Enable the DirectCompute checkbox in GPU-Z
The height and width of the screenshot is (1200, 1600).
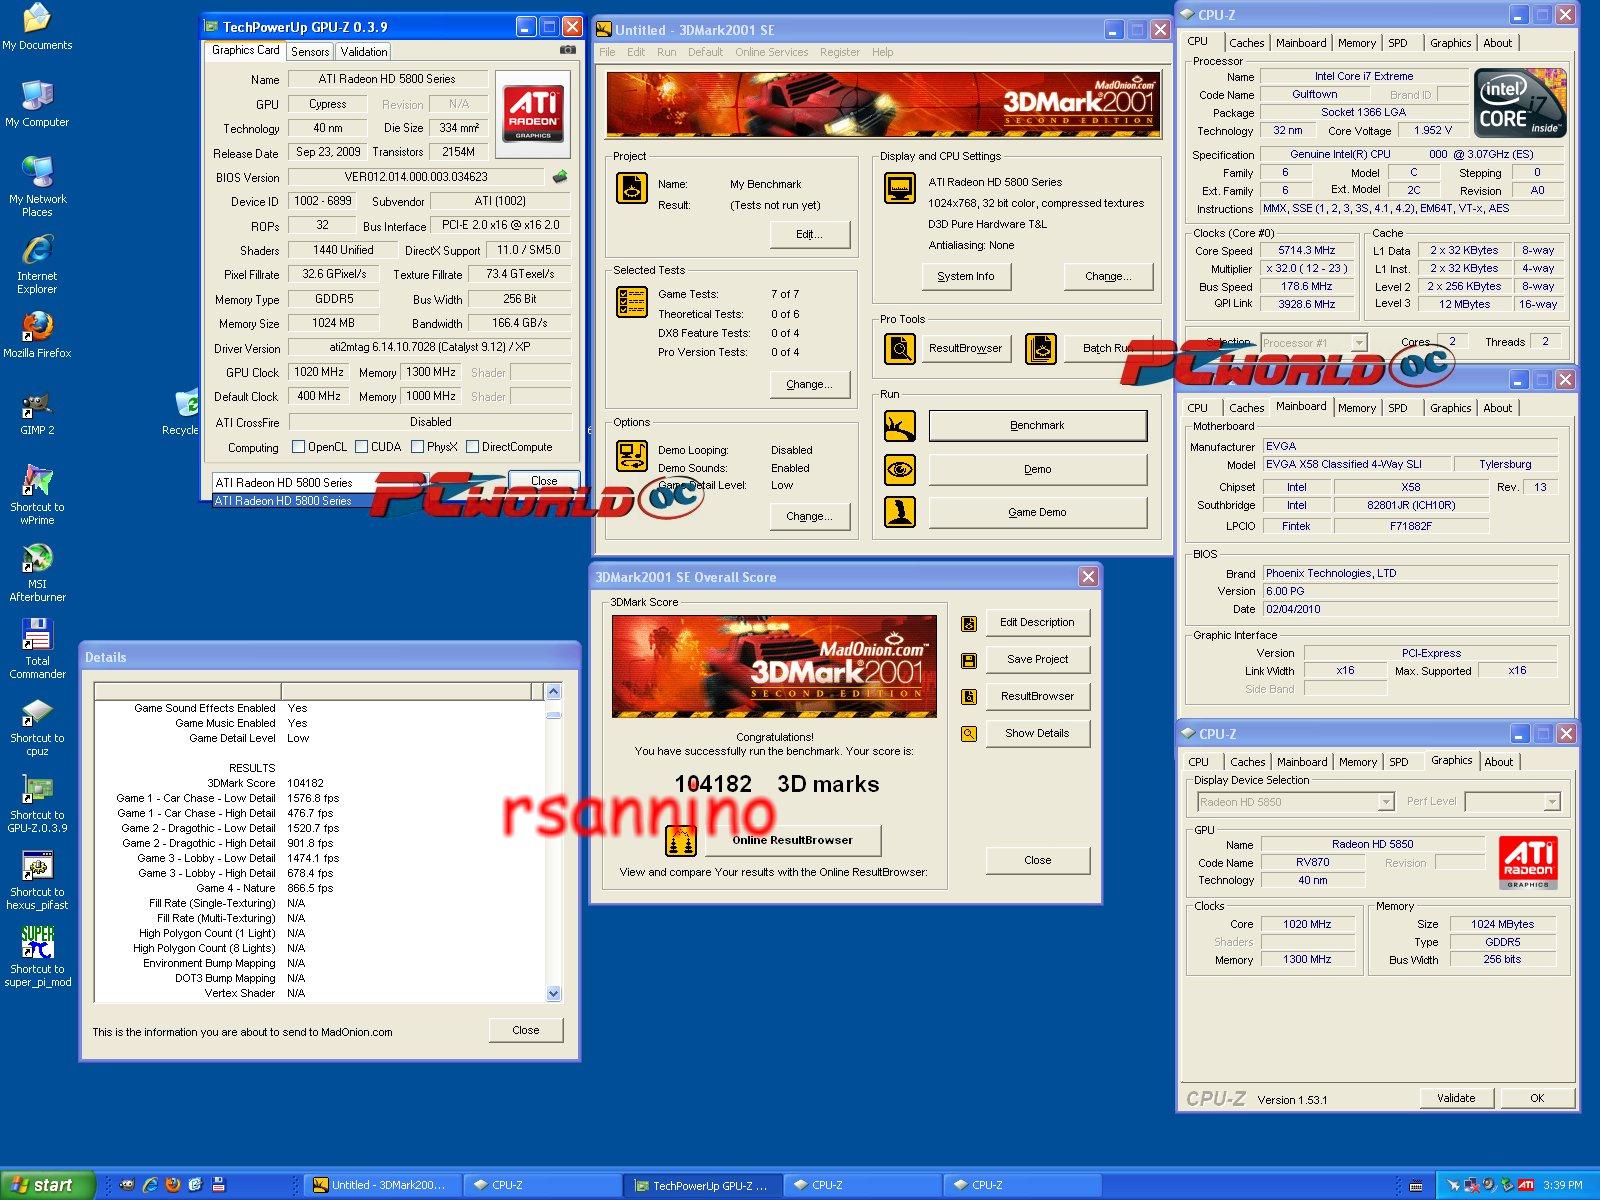click(472, 447)
